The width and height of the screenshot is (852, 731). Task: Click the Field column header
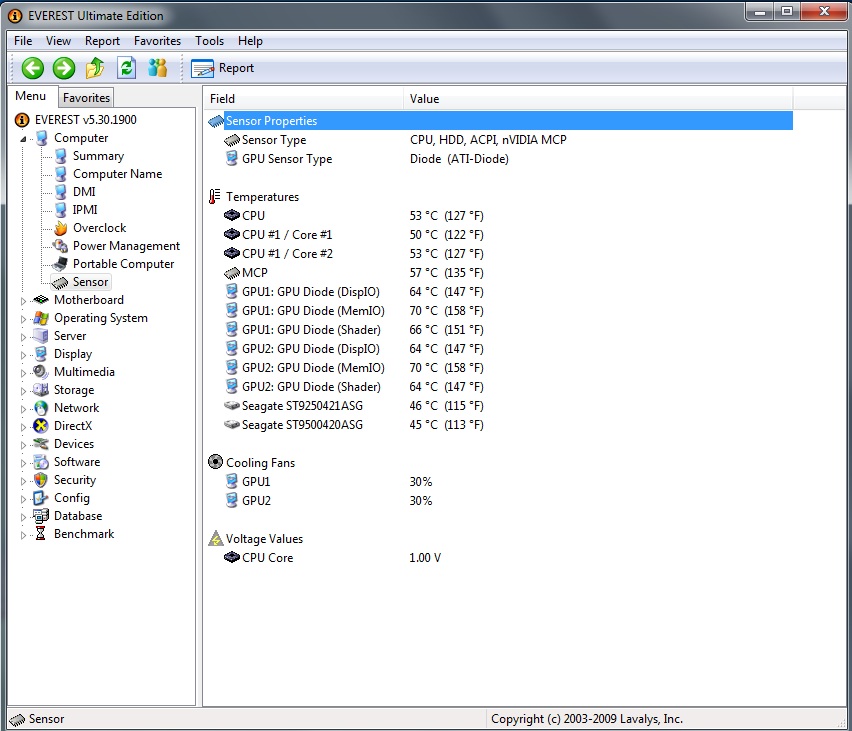coord(304,98)
